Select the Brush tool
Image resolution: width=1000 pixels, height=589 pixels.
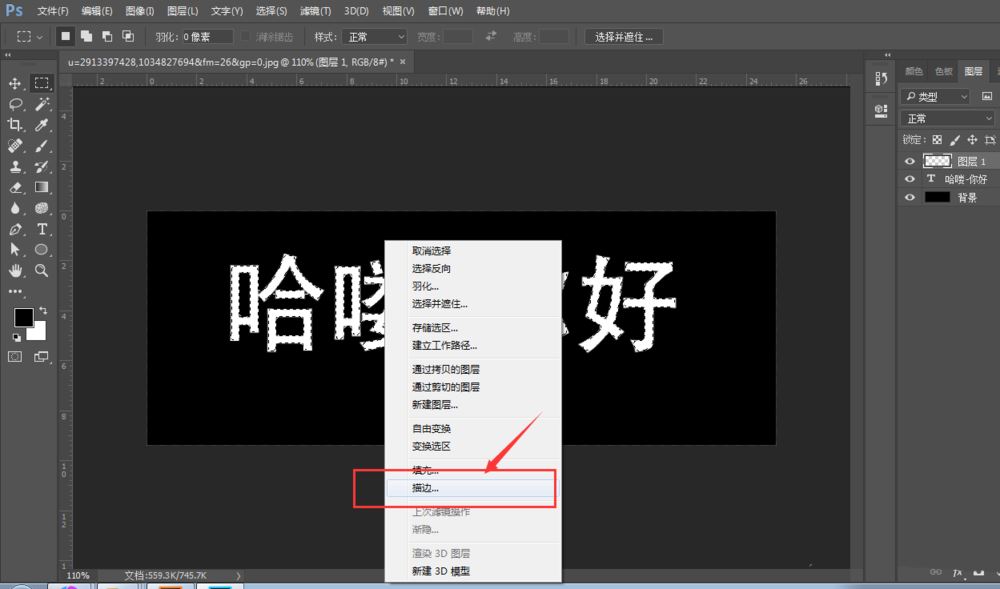[x=41, y=146]
